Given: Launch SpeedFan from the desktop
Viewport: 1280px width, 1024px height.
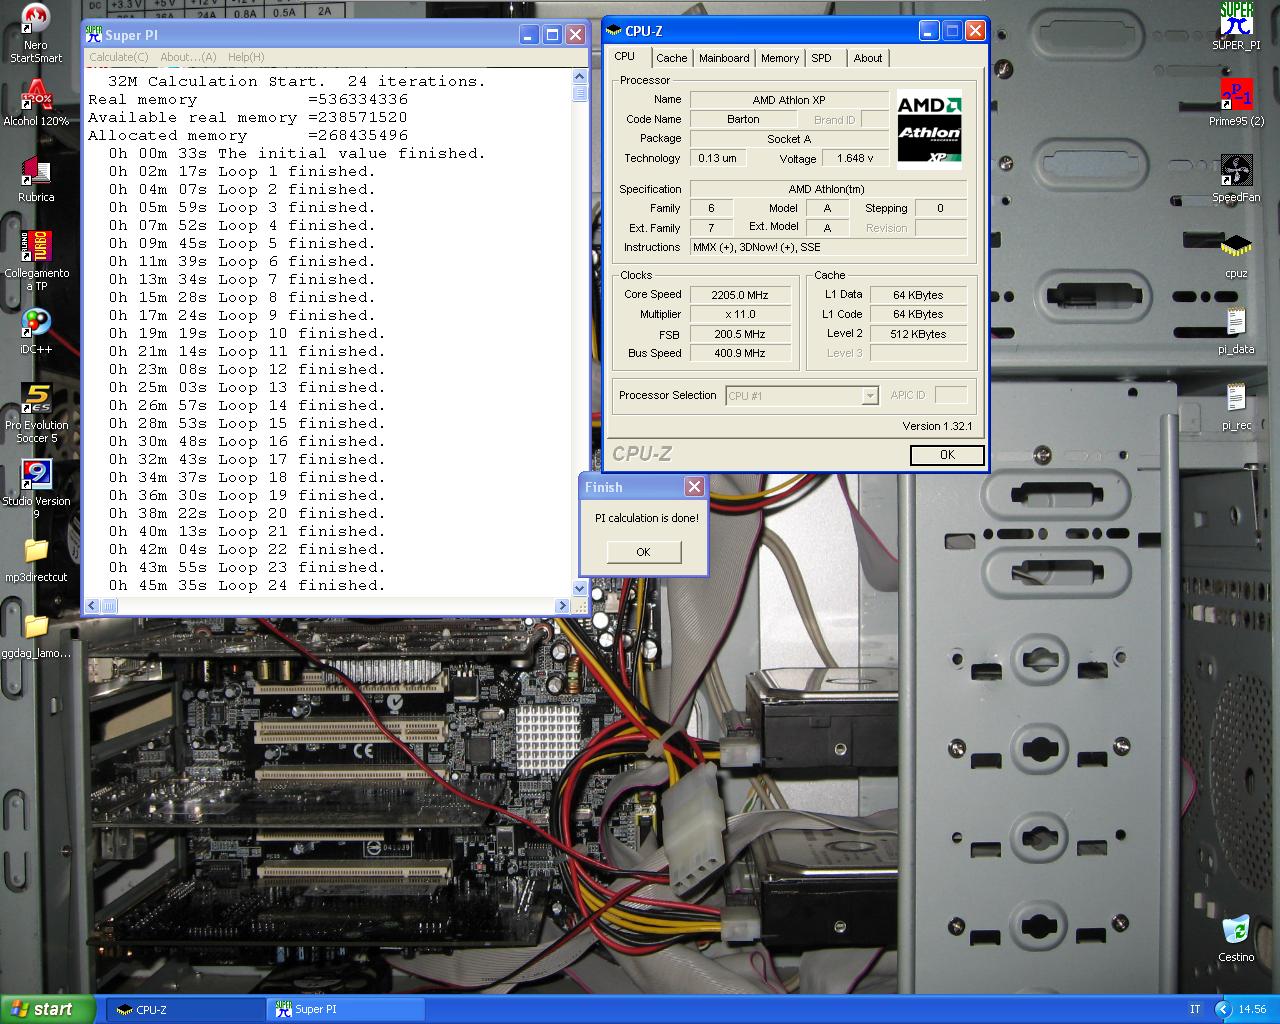Looking at the screenshot, I should pyautogui.click(x=1236, y=180).
